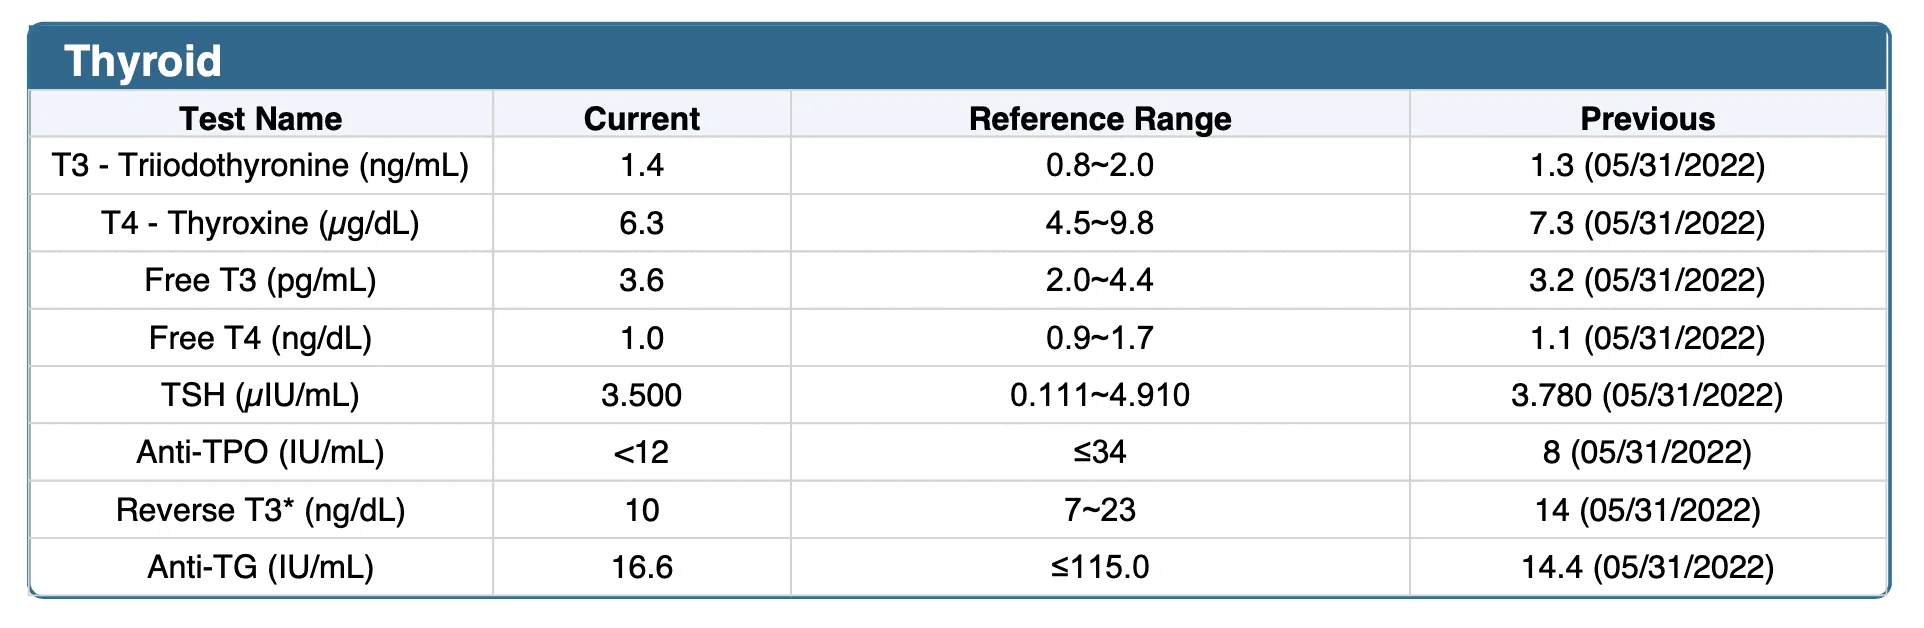1924x628 pixels.
Task: Select the Anti-TPO current value <12
Action: pos(642,452)
